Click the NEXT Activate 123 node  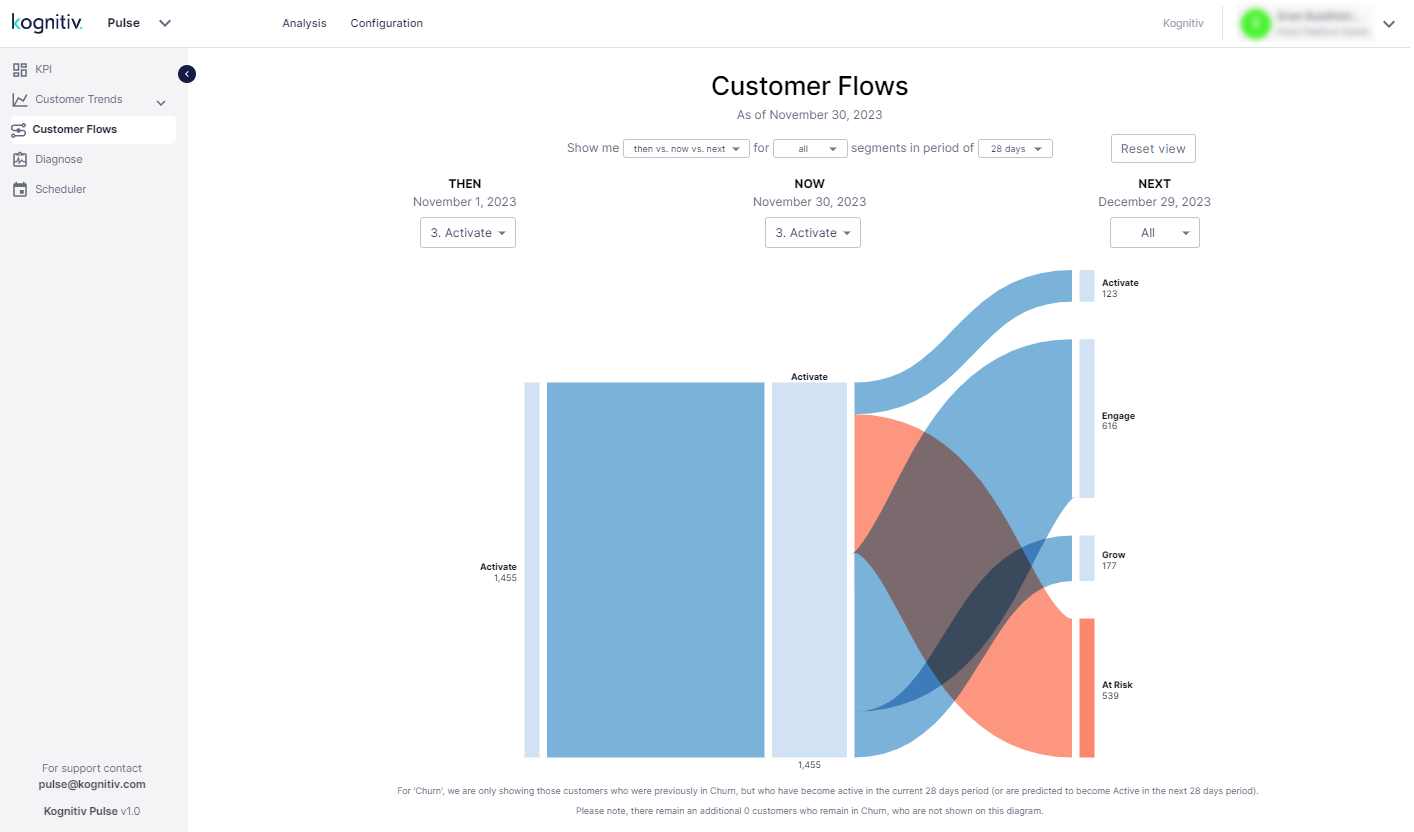(x=1087, y=286)
